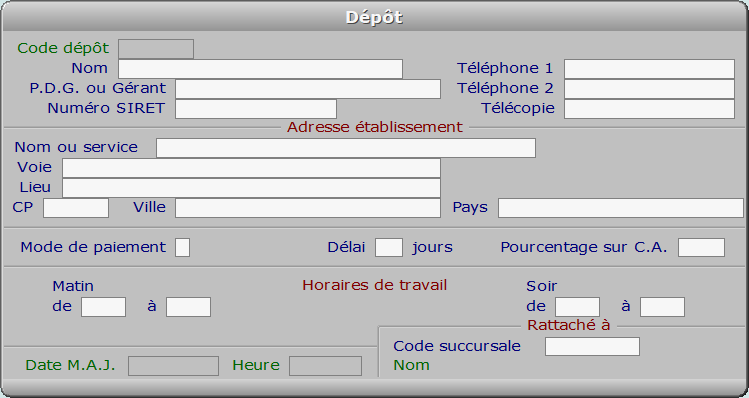Click the Dépôt window title
The width and height of the screenshot is (749, 398).
tap(374, 17)
